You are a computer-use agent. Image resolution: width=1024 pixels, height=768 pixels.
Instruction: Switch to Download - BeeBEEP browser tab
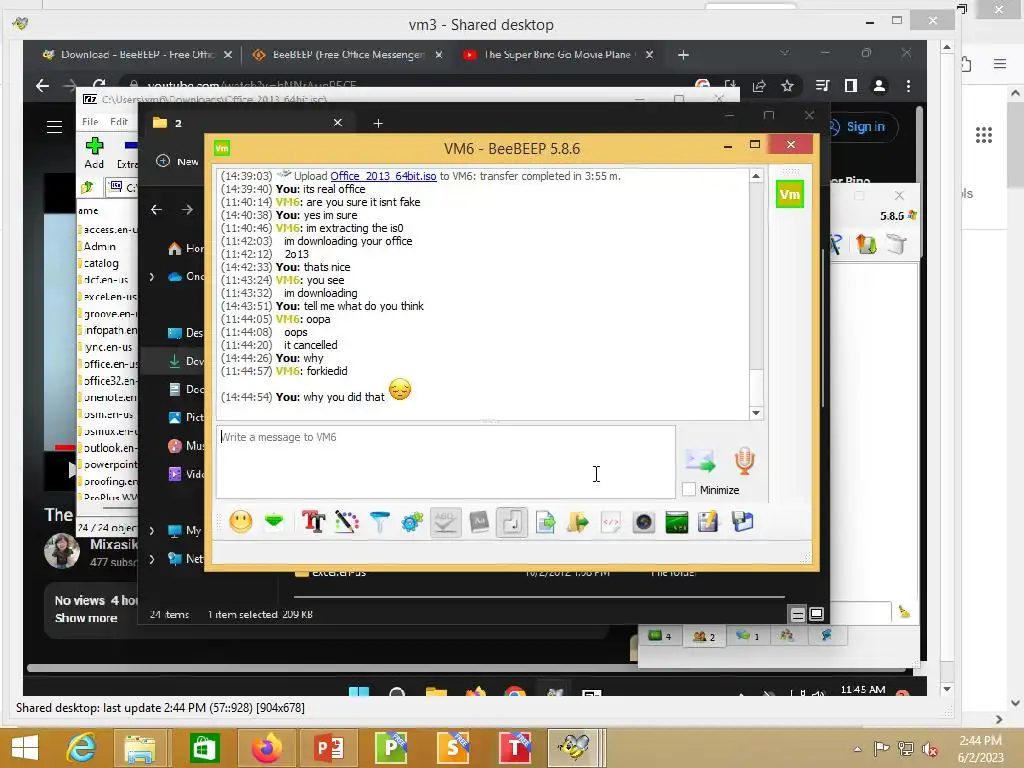[x=137, y=55]
